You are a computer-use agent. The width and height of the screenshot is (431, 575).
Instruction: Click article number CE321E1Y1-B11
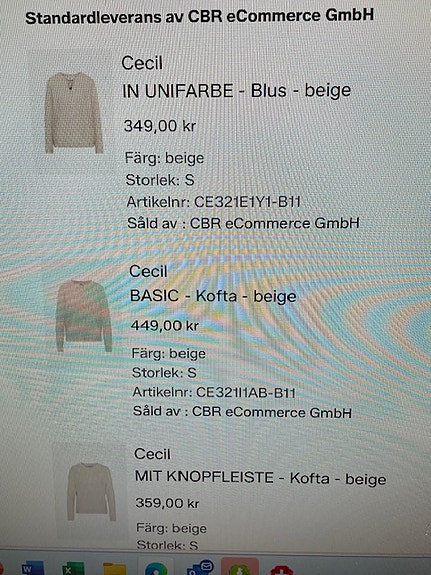tap(247, 202)
